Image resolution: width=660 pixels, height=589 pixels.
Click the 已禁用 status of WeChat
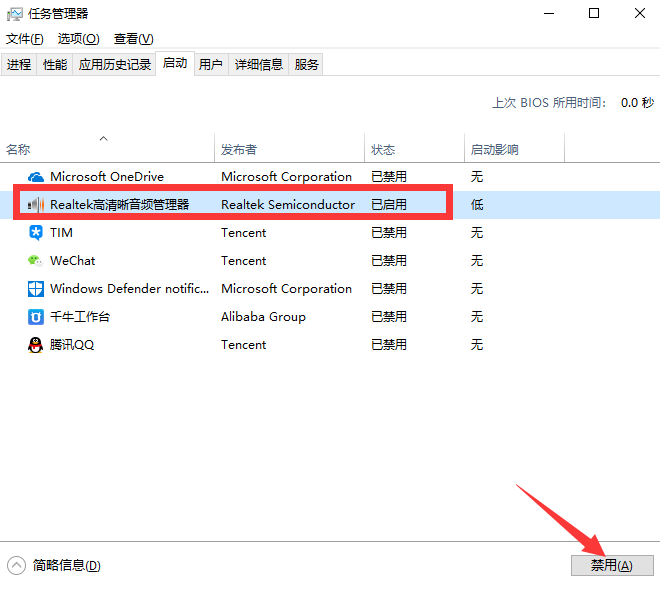[389, 261]
